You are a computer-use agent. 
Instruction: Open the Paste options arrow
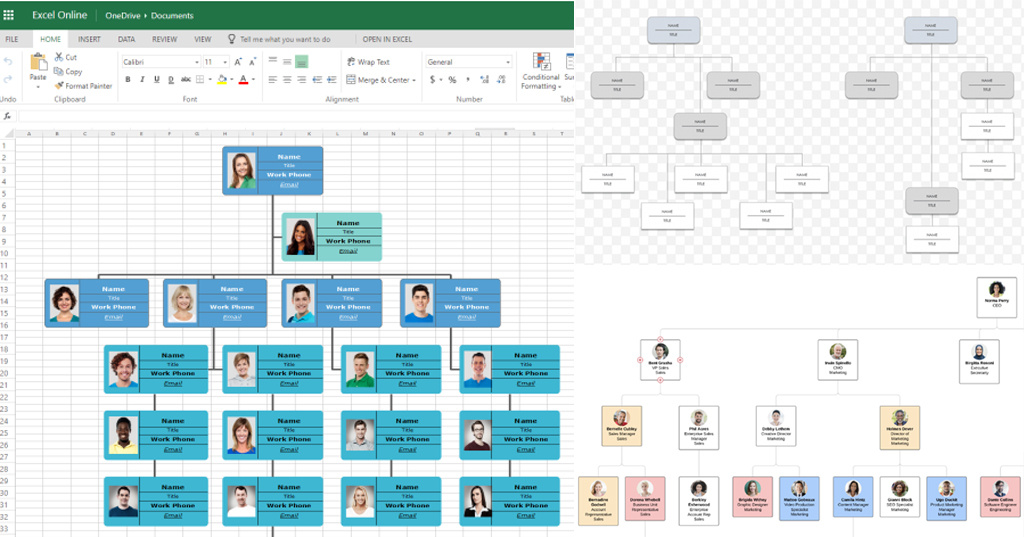point(38,86)
